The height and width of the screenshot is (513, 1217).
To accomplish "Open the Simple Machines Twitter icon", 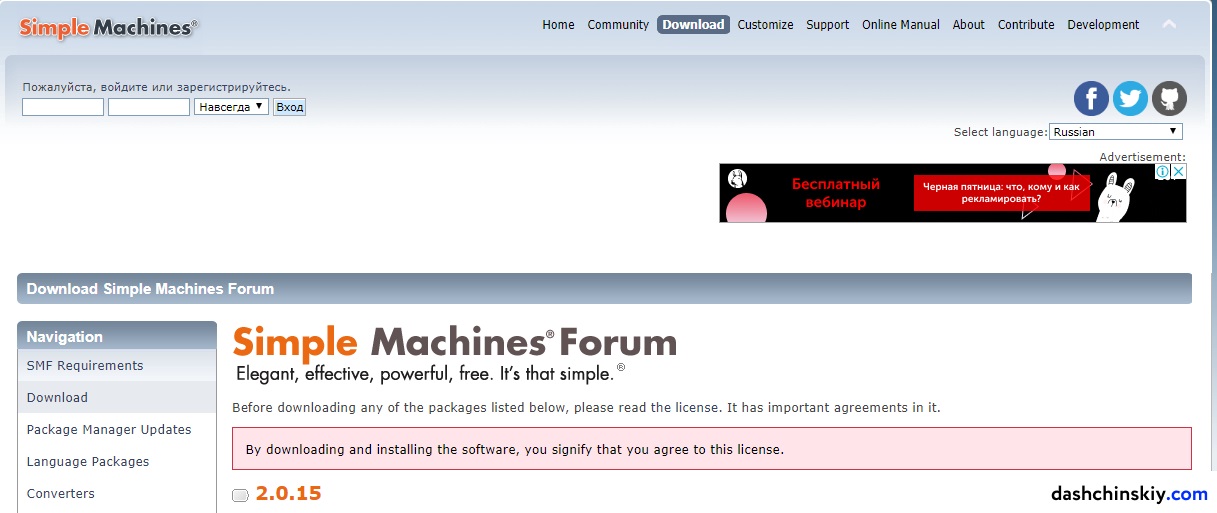I will pyautogui.click(x=1131, y=98).
